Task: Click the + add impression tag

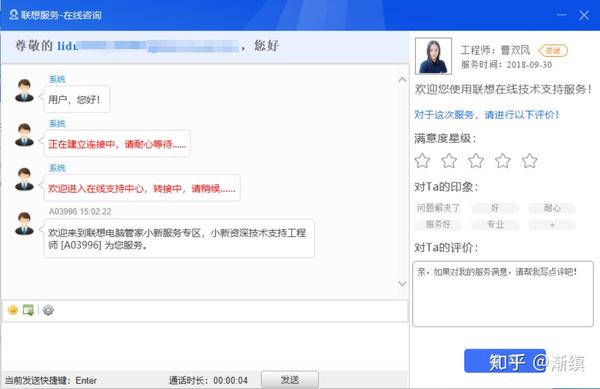Action: [552, 225]
